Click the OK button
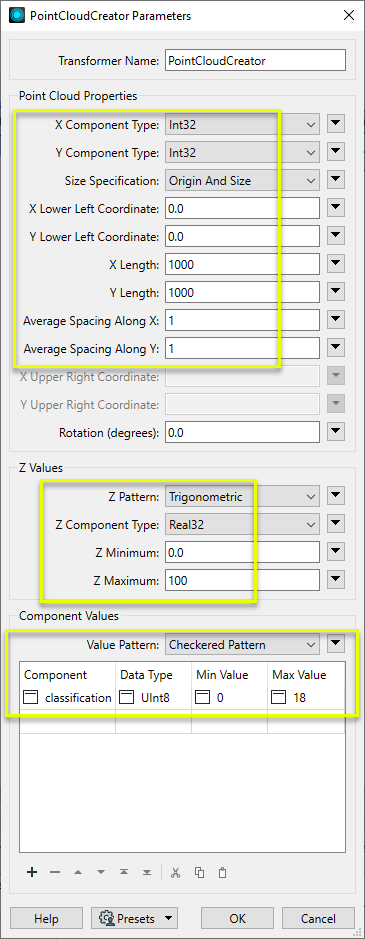The height and width of the screenshot is (939, 365). (x=237, y=919)
